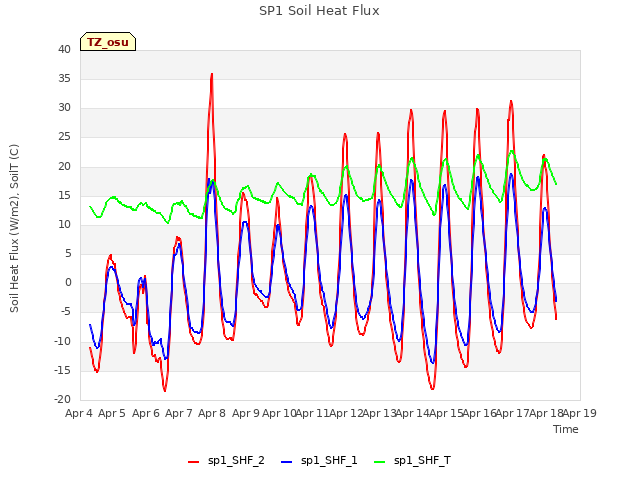Click the -20 y-axis tick label
640x480 pixels.
pyautogui.click(x=62, y=399)
